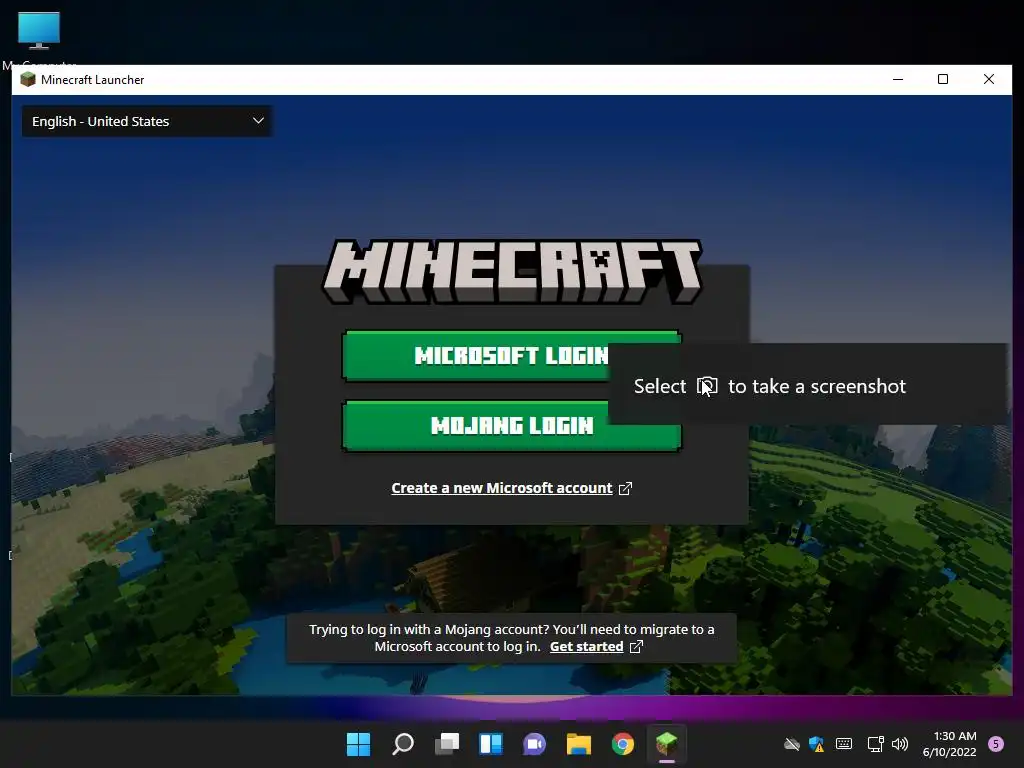Image resolution: width=1024 pixels, height=768 pixels.
Task: Click external link icon beside Create account
Action: [625, 488]
